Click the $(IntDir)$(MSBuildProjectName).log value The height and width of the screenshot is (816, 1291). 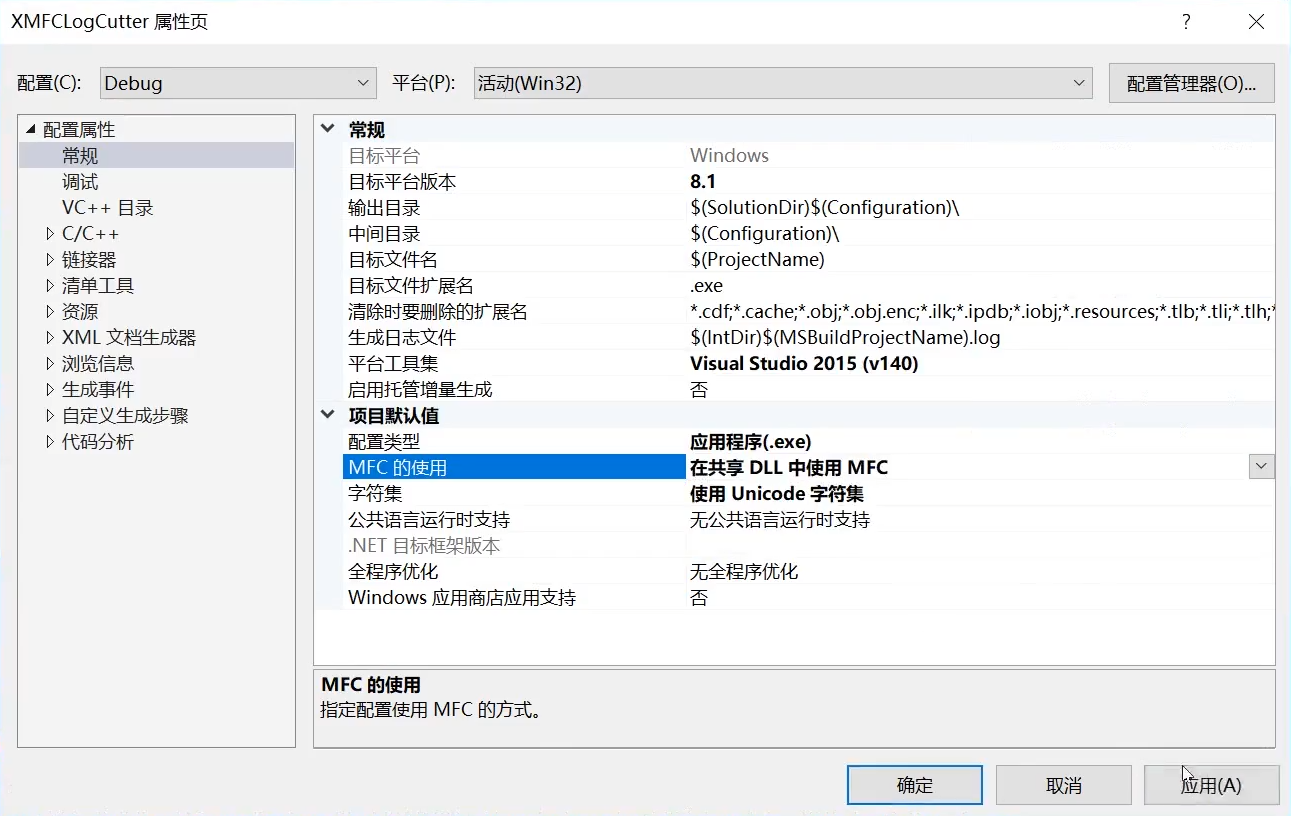click(845, 338)
